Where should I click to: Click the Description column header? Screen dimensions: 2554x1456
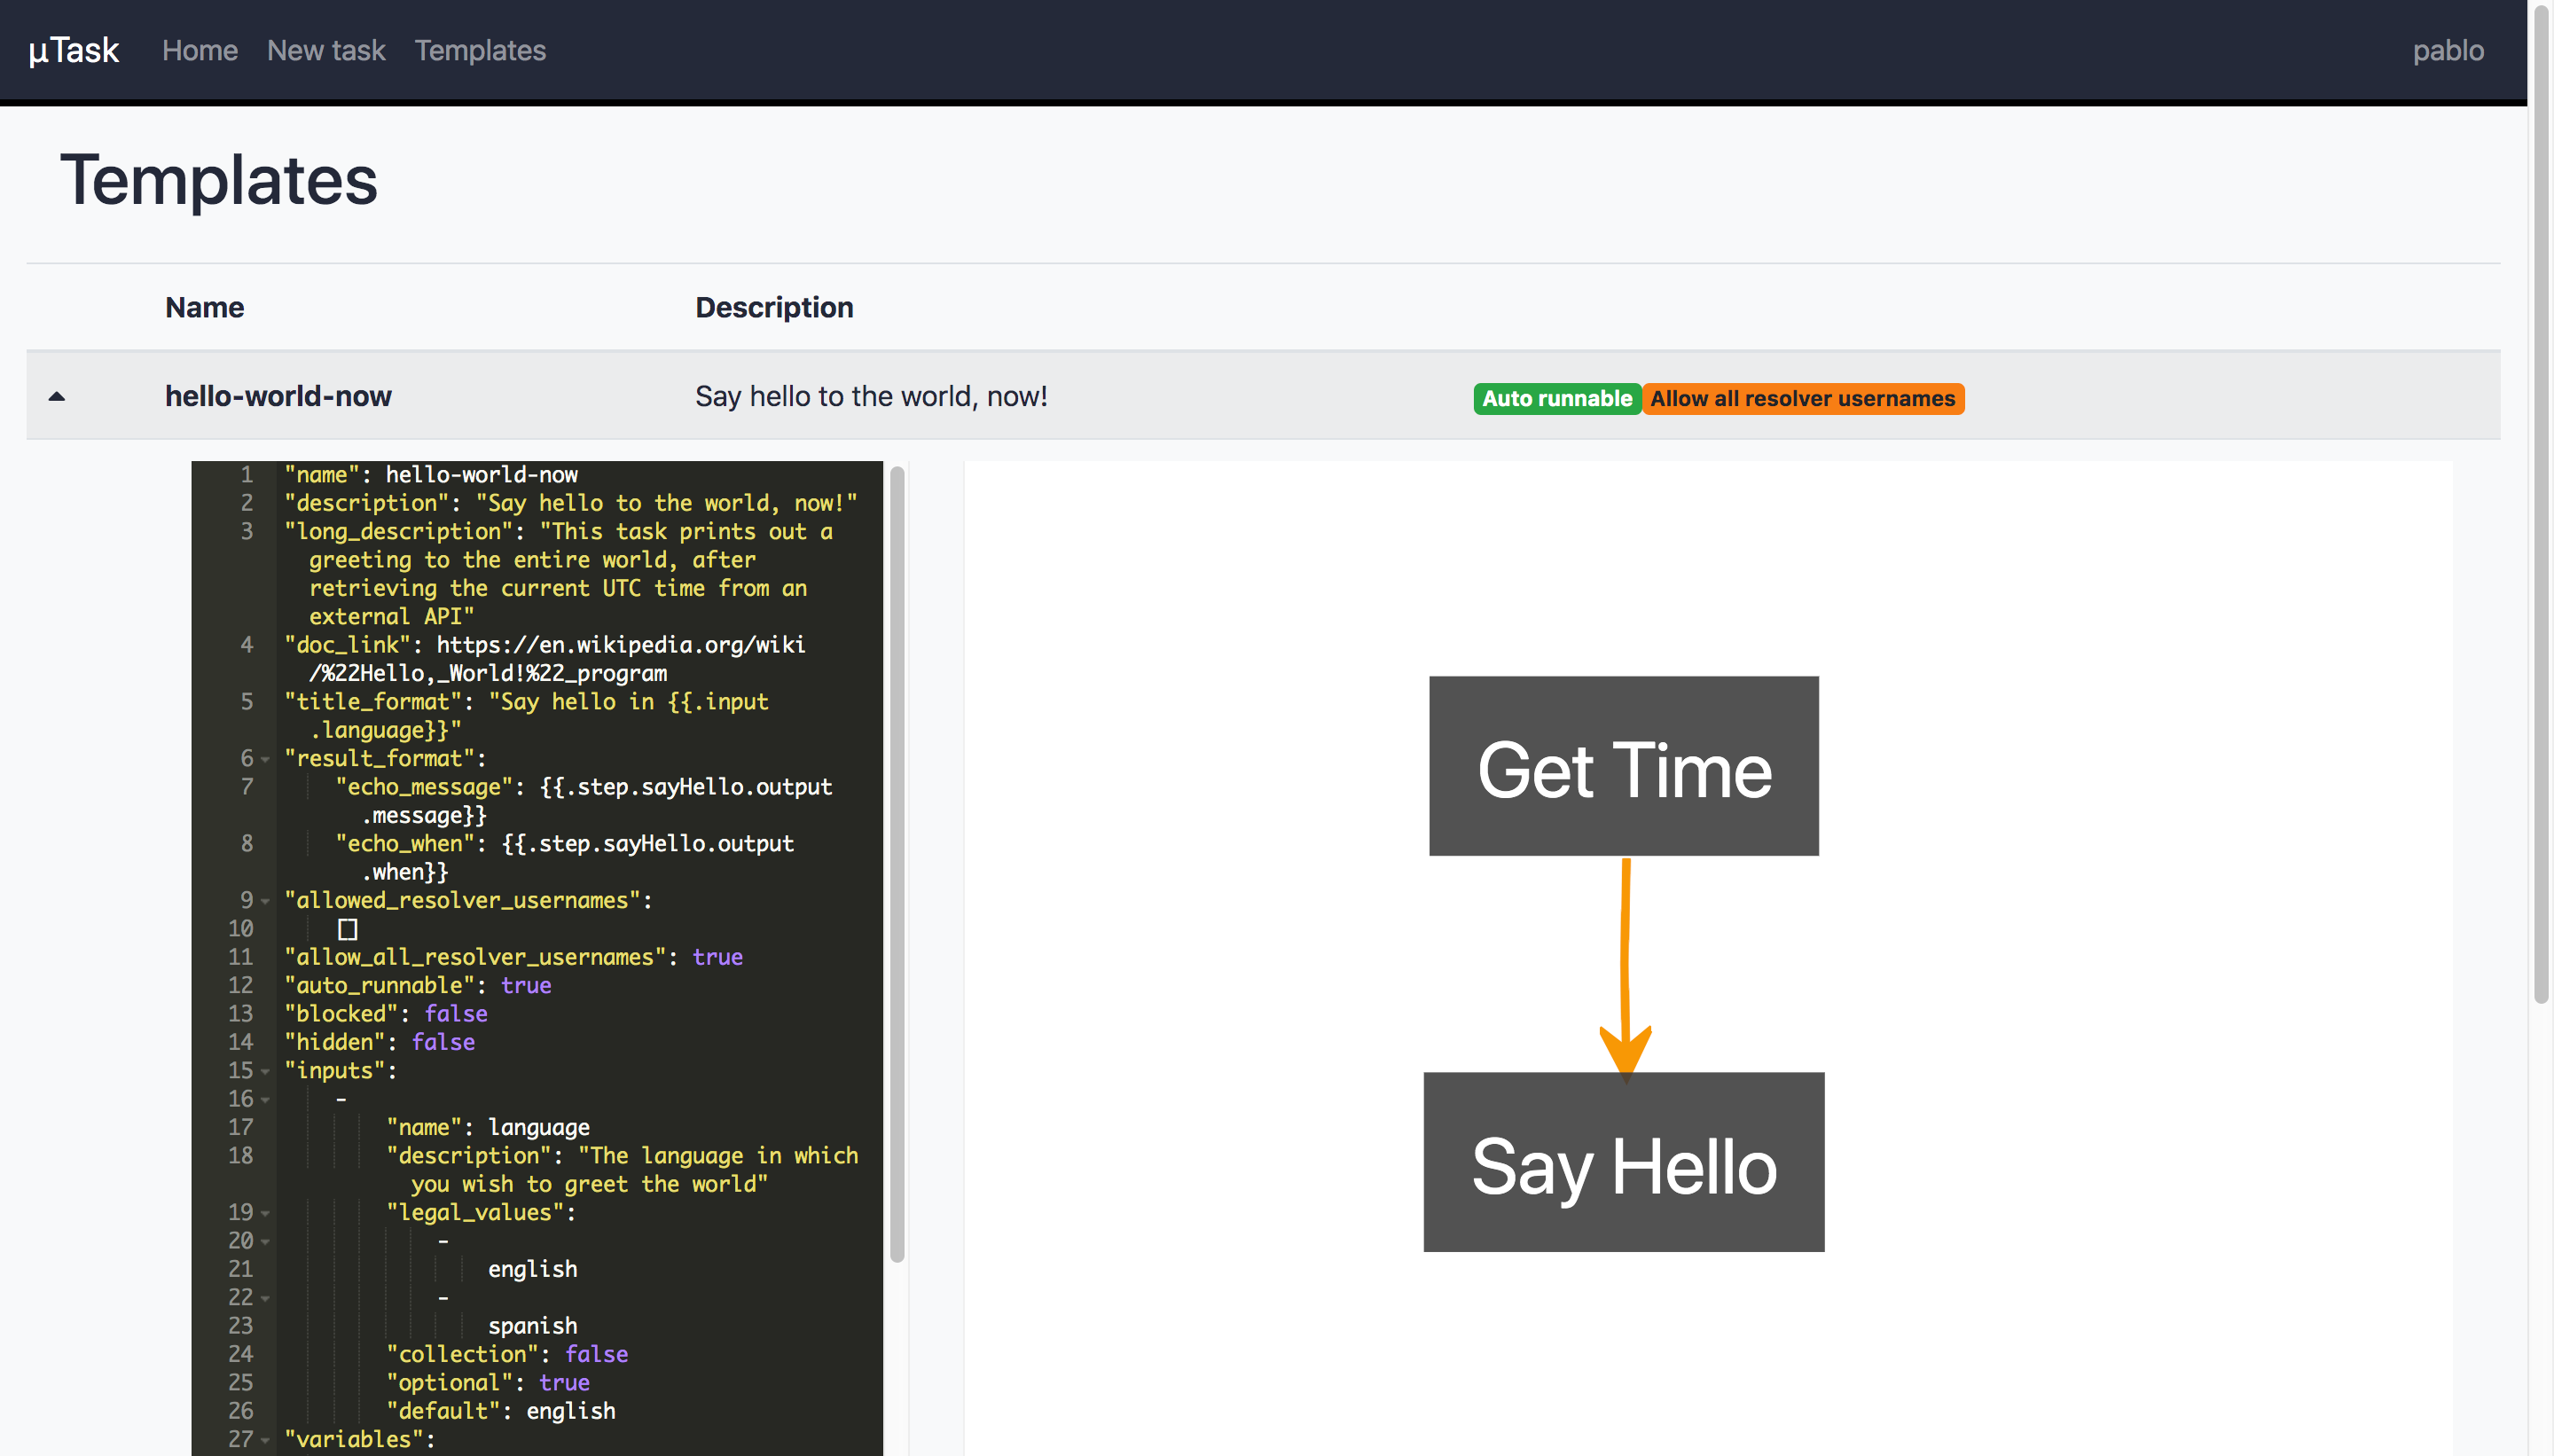pyautogui.click(x=774, y=307)
